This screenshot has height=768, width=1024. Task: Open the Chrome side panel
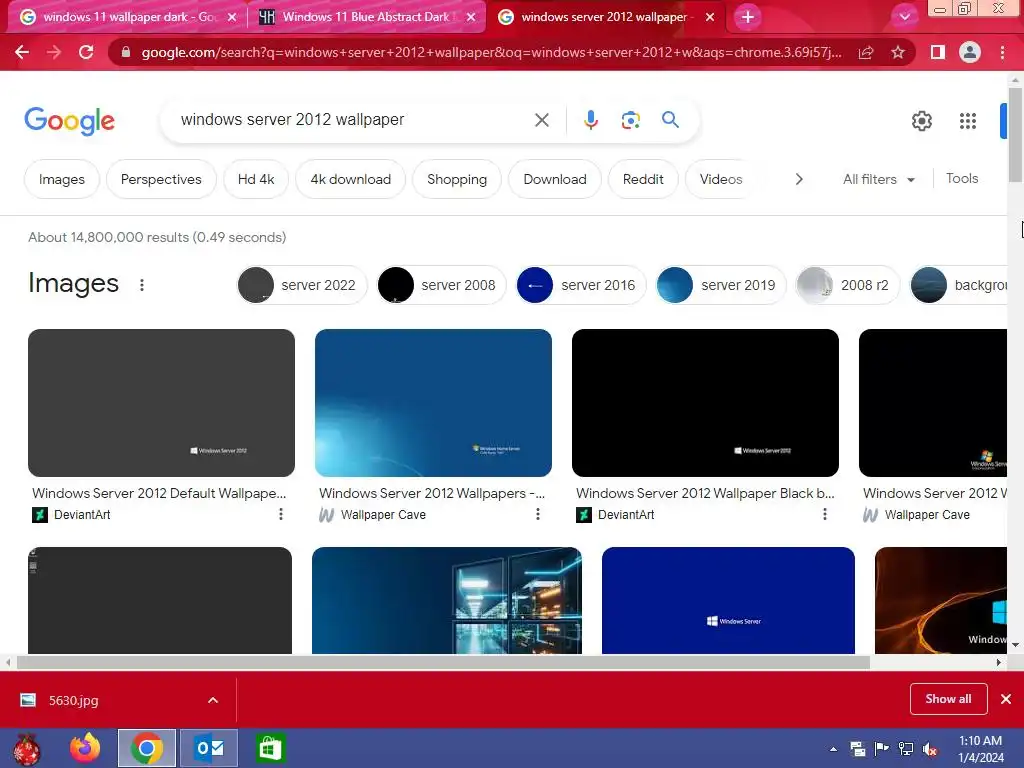point(938,52)
